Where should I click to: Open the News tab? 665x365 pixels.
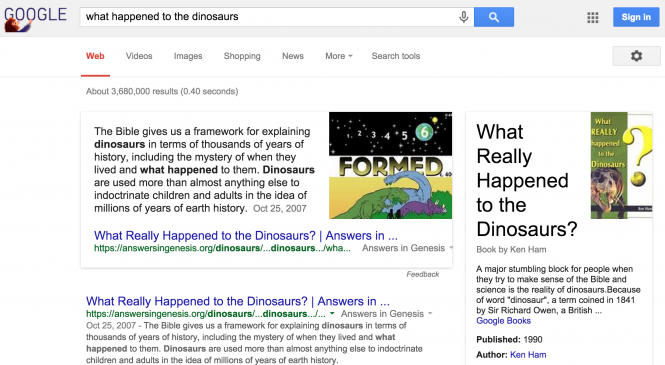[x=293, y=56]
